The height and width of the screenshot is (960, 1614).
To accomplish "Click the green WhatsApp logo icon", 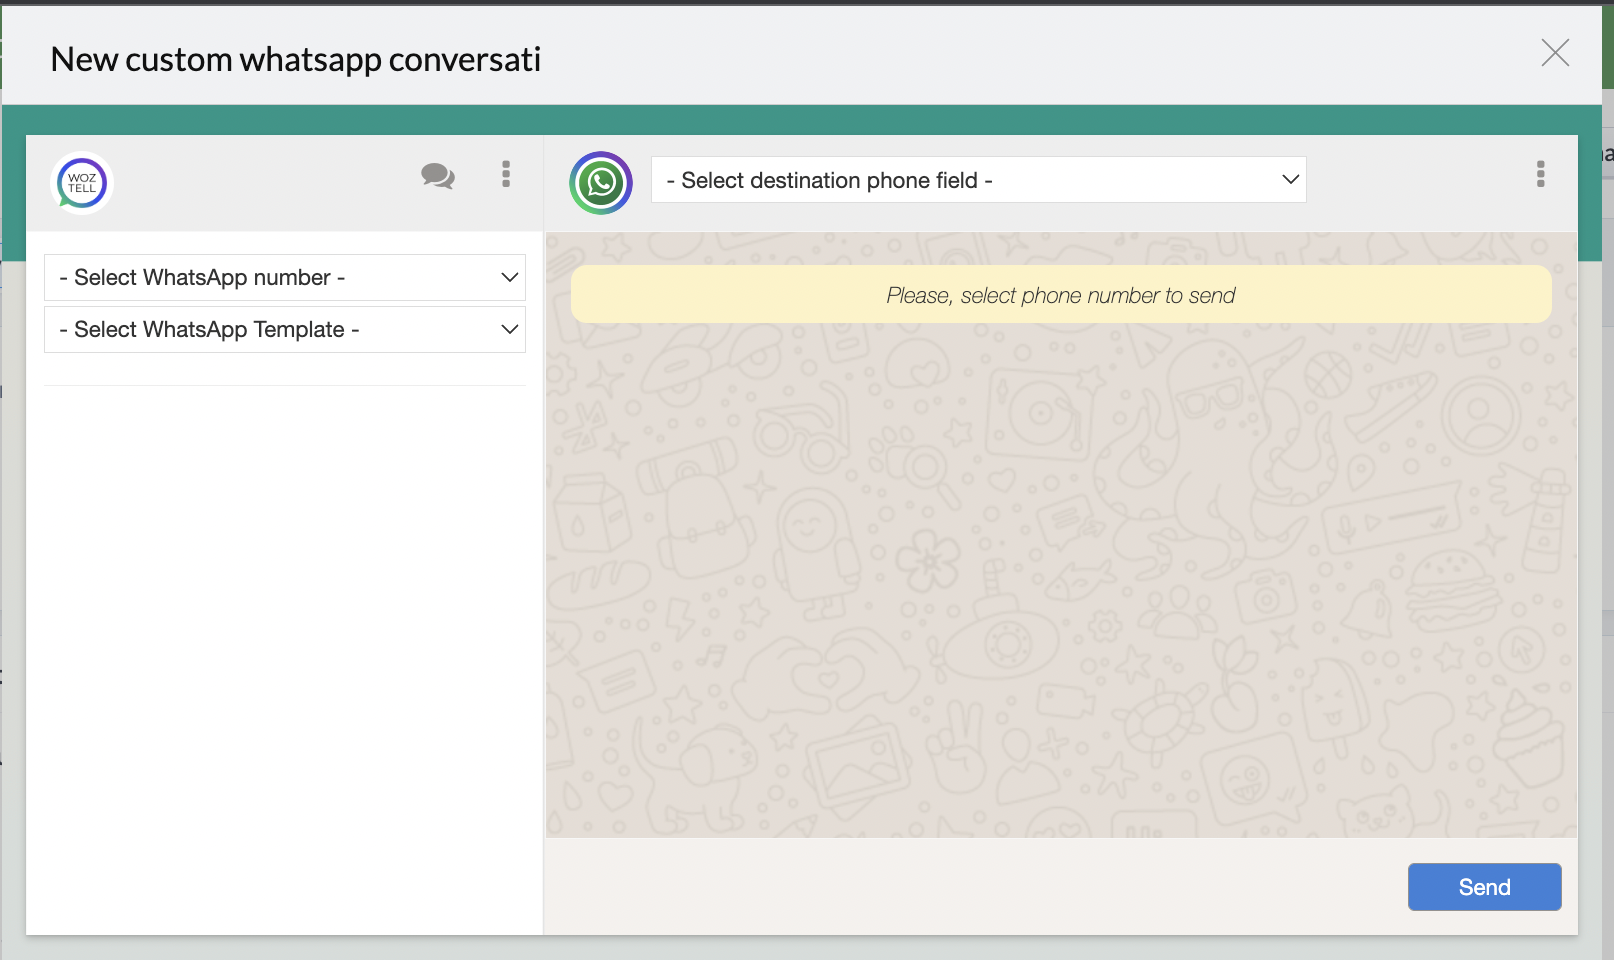I will tap(601, 183).
